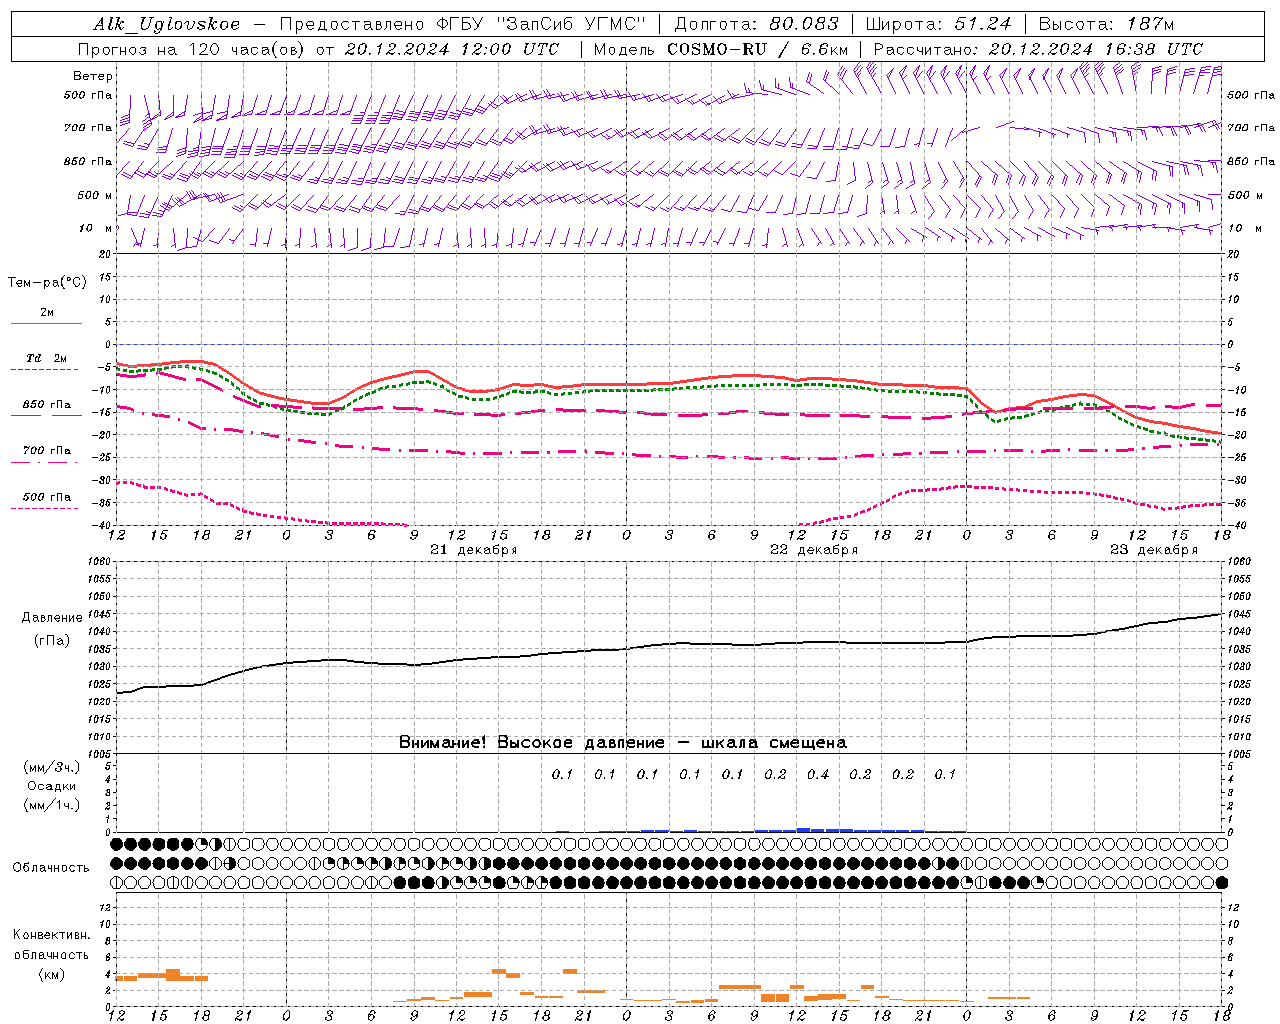Screen dimensions: 1280x1024
Task: Click the provider text 'Предоставлено ФГБУ "ЗапСиб УГМС"'
Action: (463, 24)
